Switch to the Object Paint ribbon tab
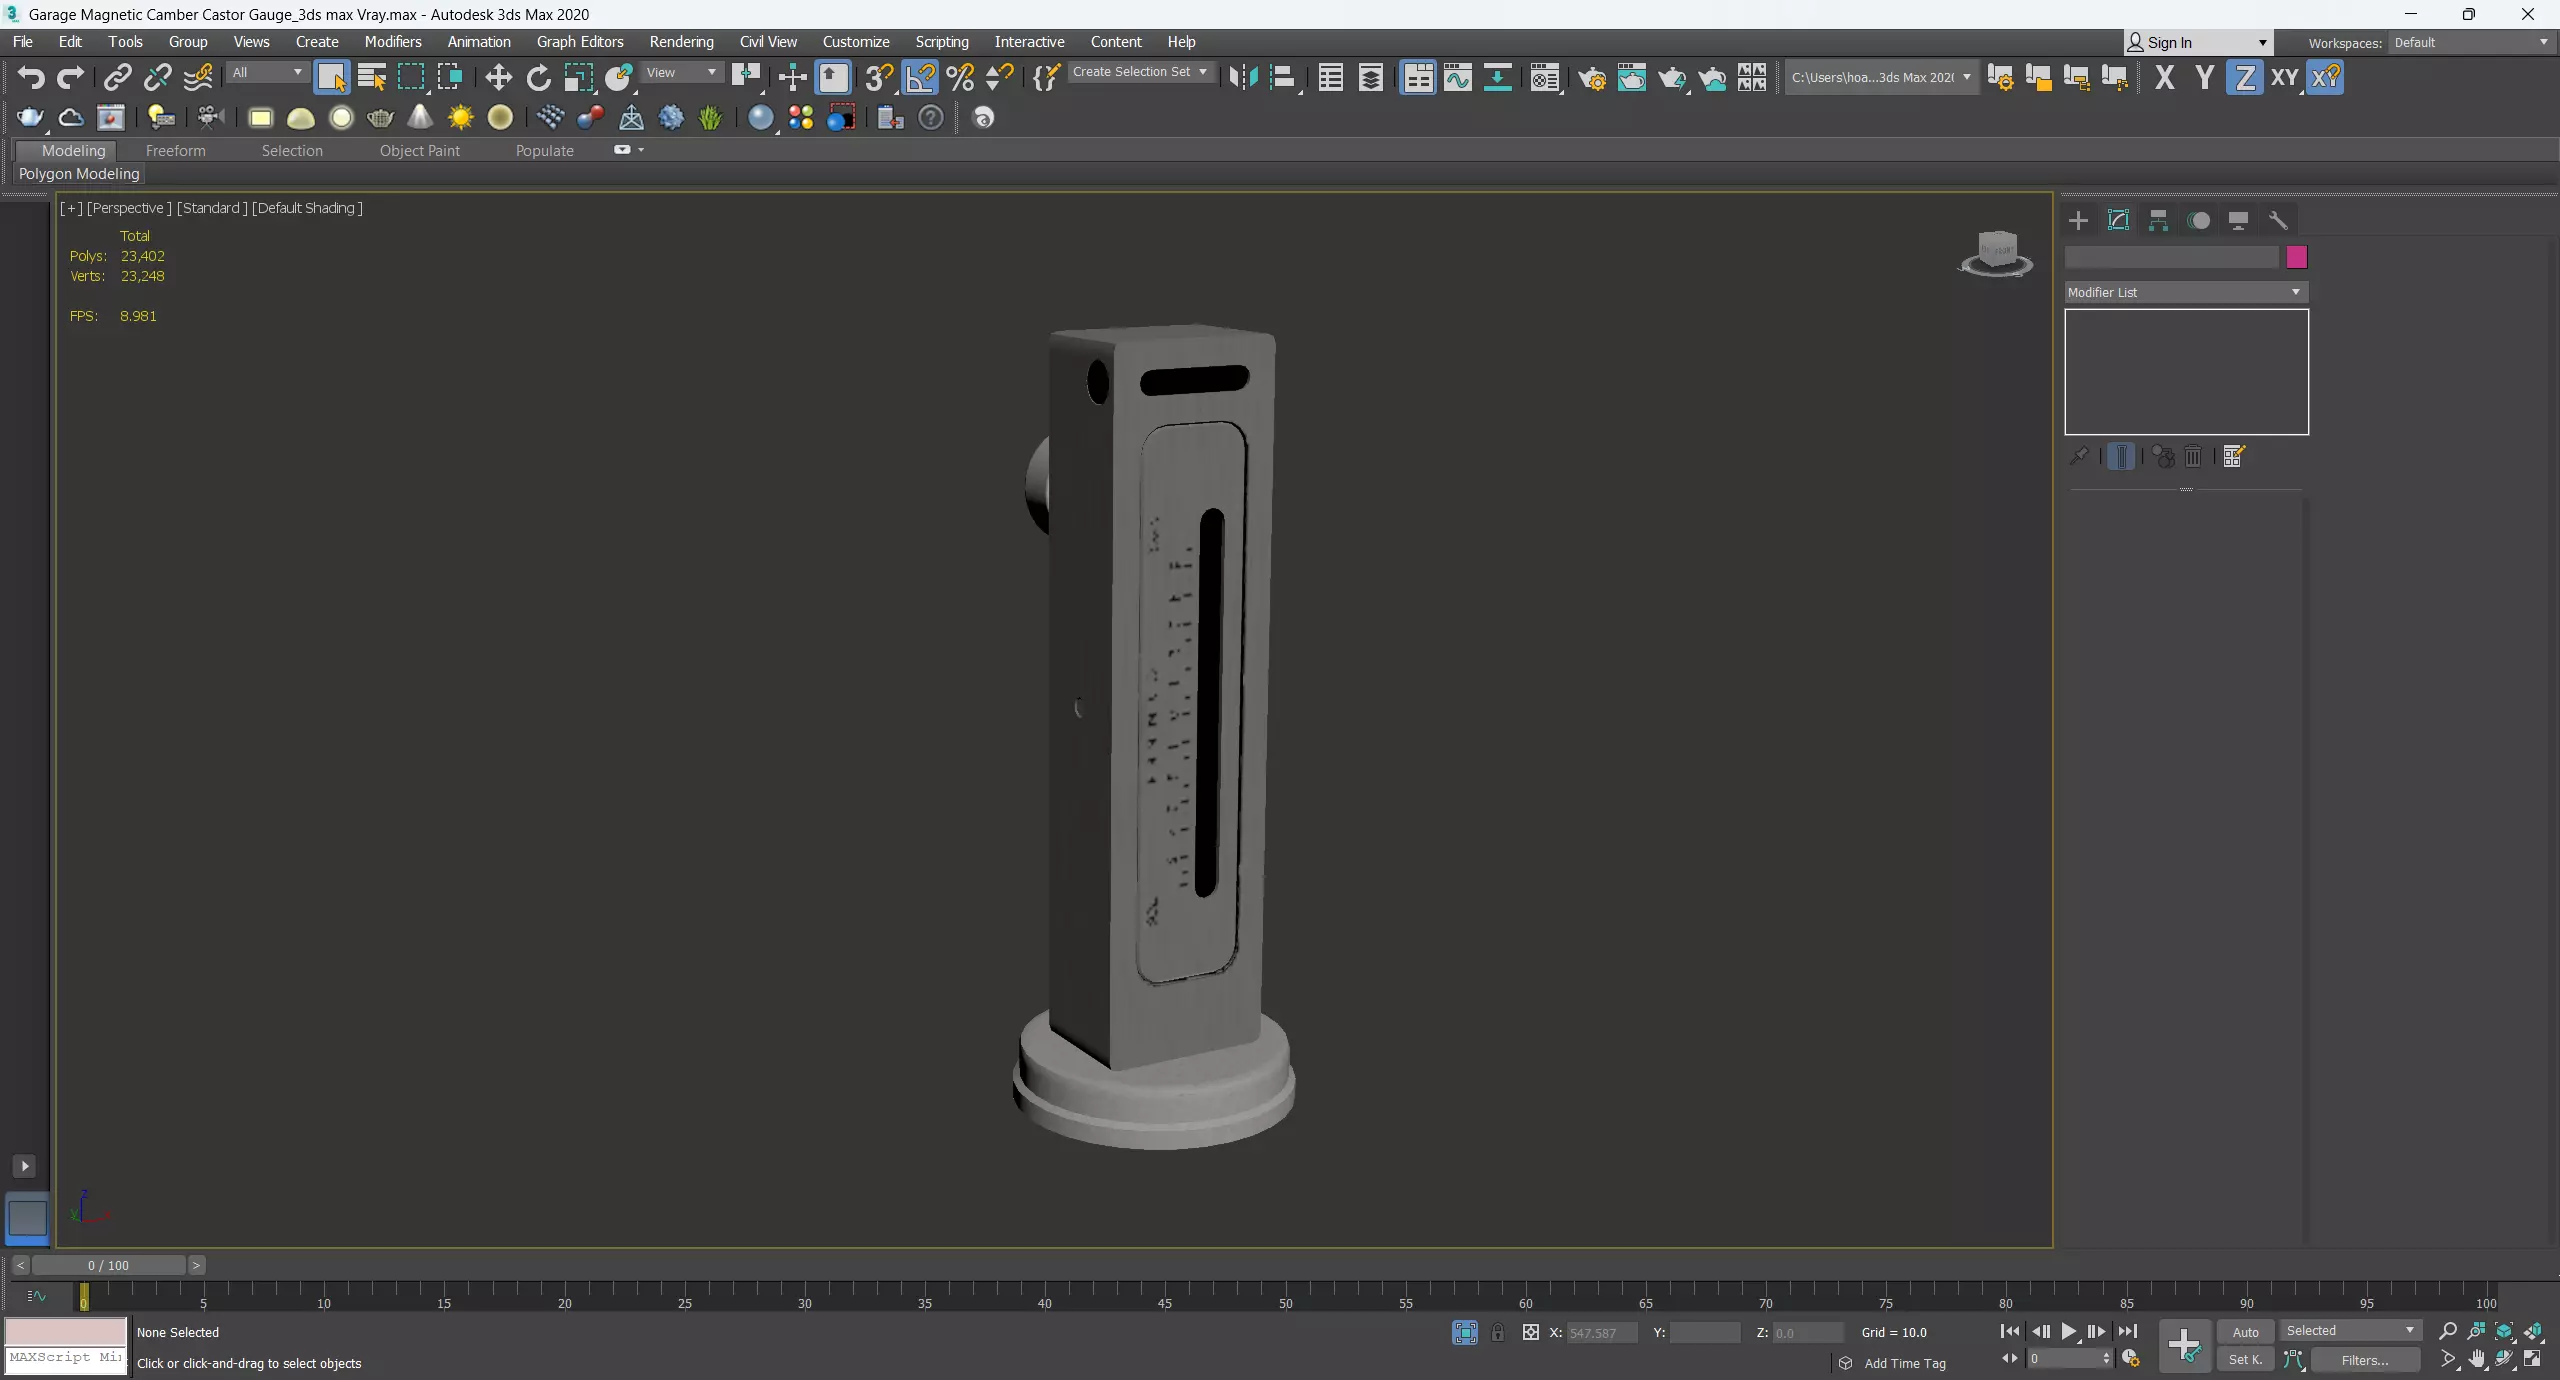 (420, 151)
